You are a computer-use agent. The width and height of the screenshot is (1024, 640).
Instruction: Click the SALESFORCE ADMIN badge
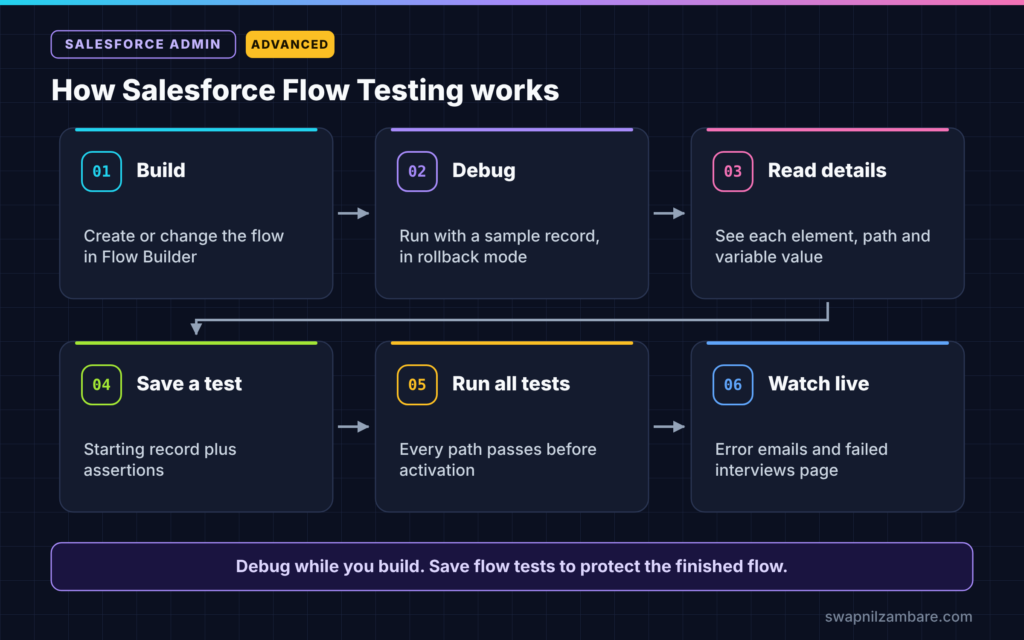143,44
